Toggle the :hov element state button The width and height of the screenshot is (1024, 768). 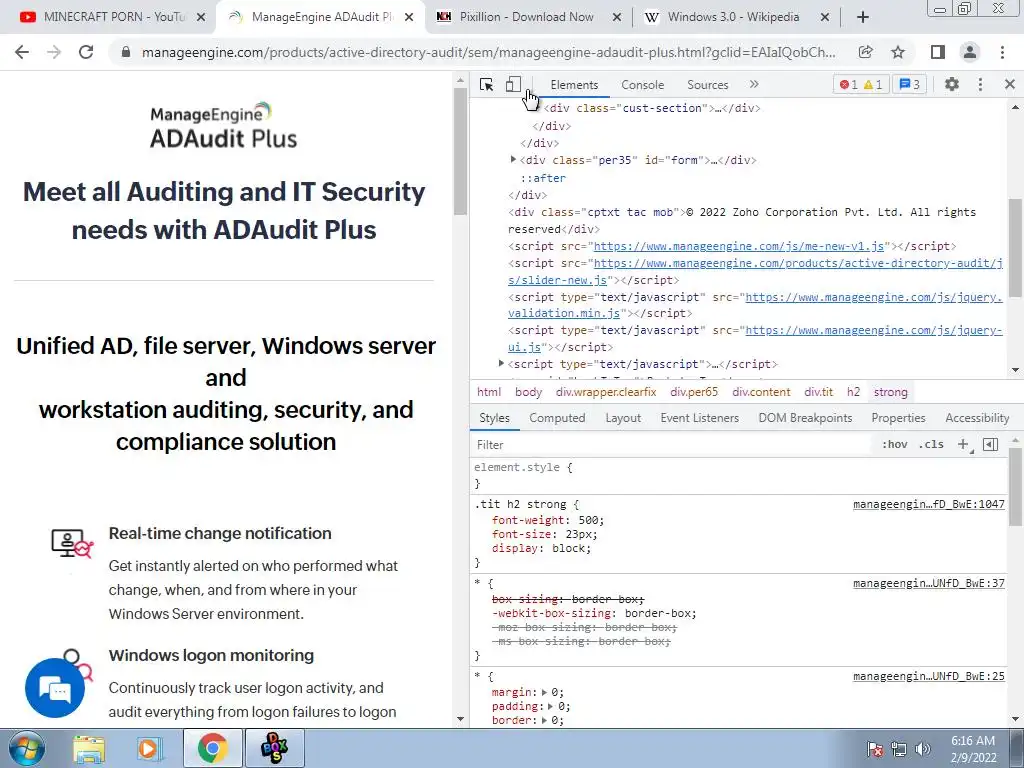click(x=894, y=444)
